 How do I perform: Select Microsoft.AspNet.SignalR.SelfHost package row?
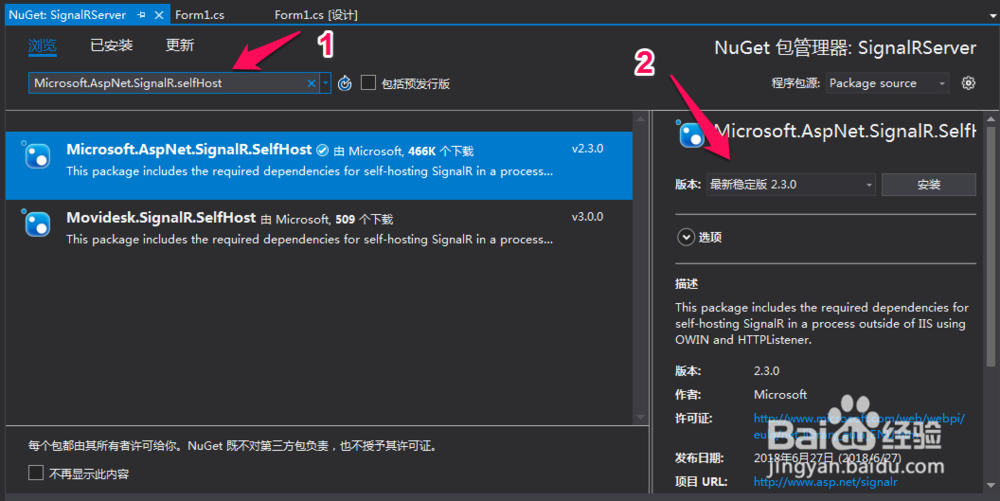tap(319, 166)
